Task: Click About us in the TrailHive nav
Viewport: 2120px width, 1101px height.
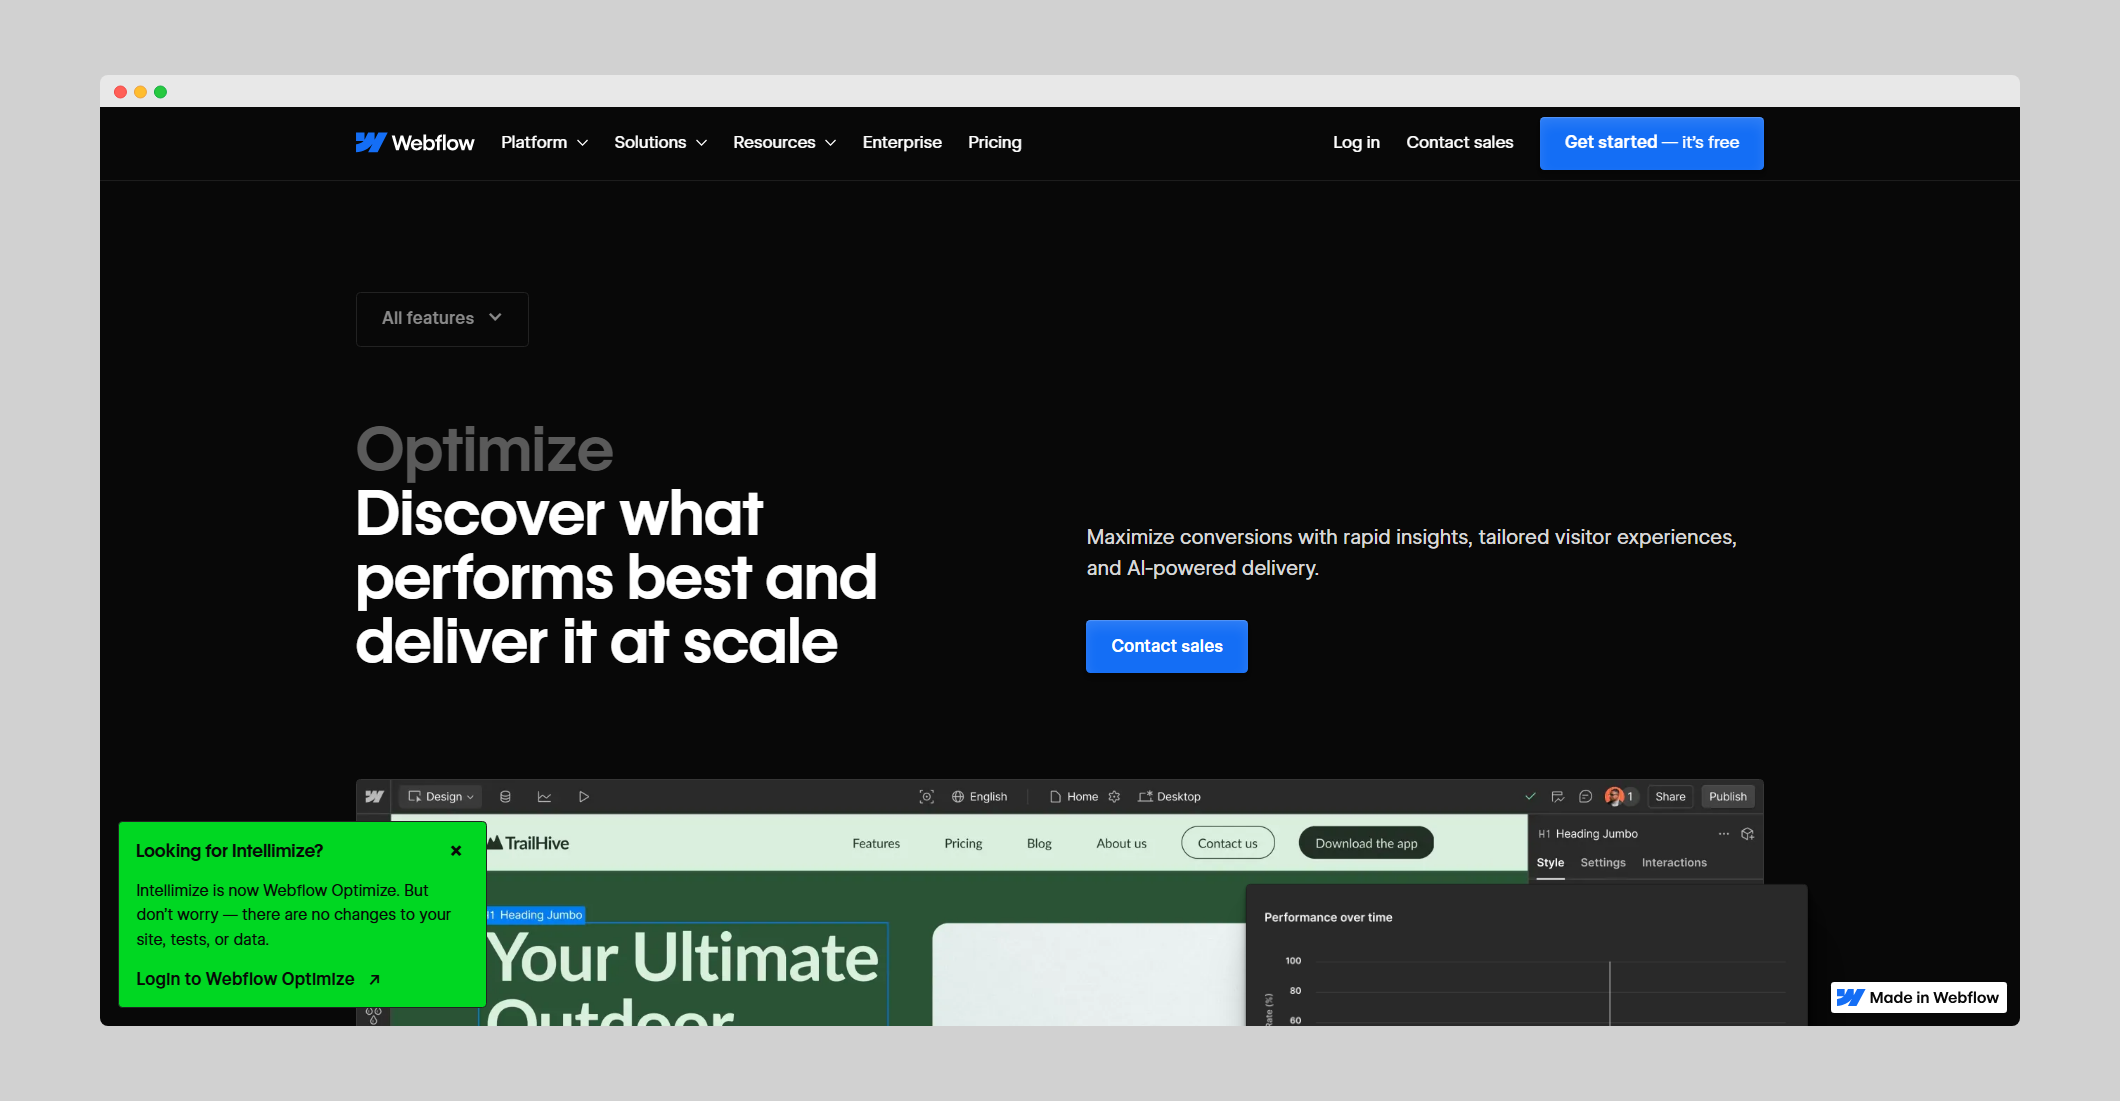Action: click(x=1121, y=844)
